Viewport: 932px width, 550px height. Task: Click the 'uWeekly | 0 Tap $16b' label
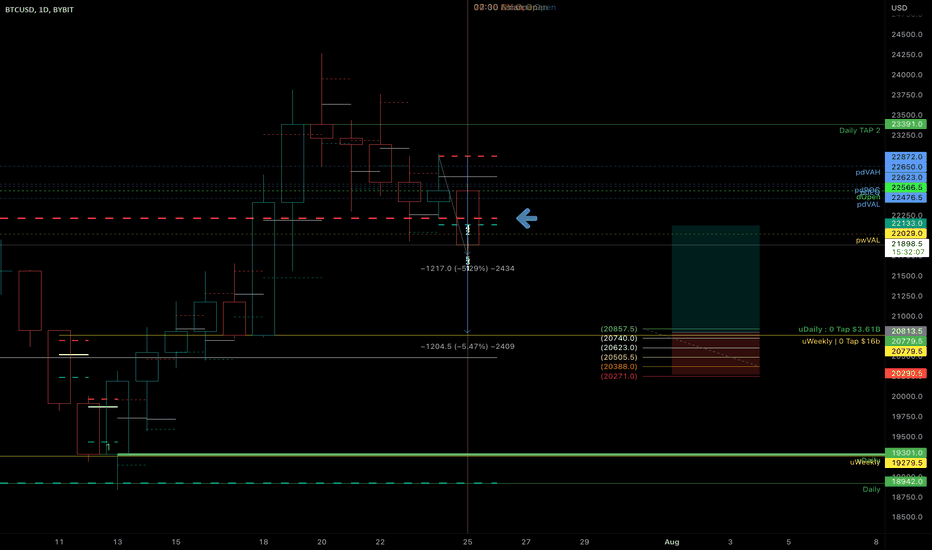pyautogui.click(x=840, y=341)
